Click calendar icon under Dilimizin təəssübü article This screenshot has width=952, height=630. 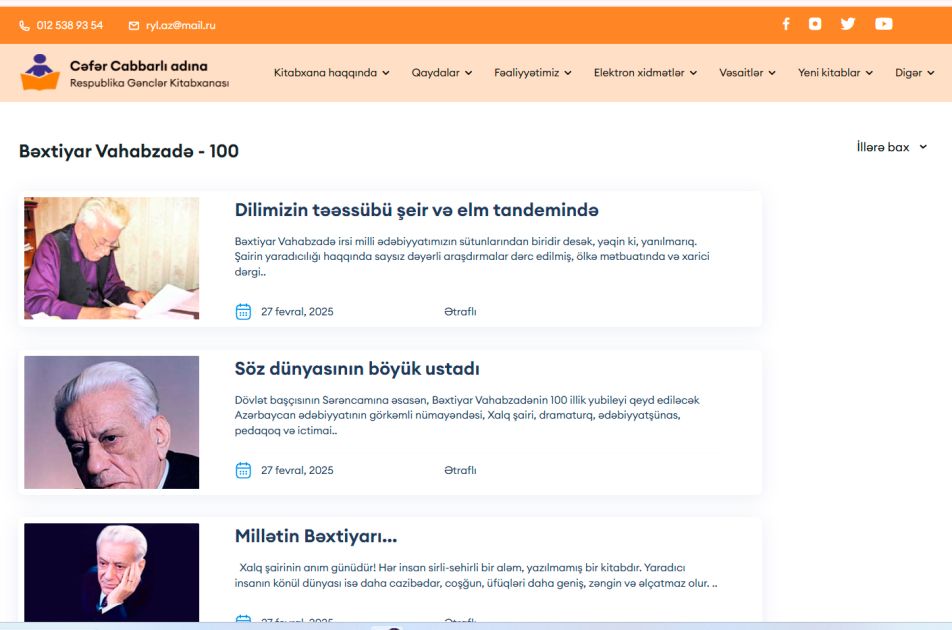243,311
